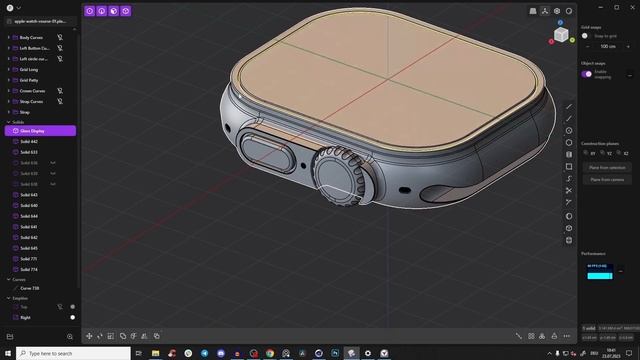
Task: Toggle selectability icon for Body Curves
Action: coord(60,38)
